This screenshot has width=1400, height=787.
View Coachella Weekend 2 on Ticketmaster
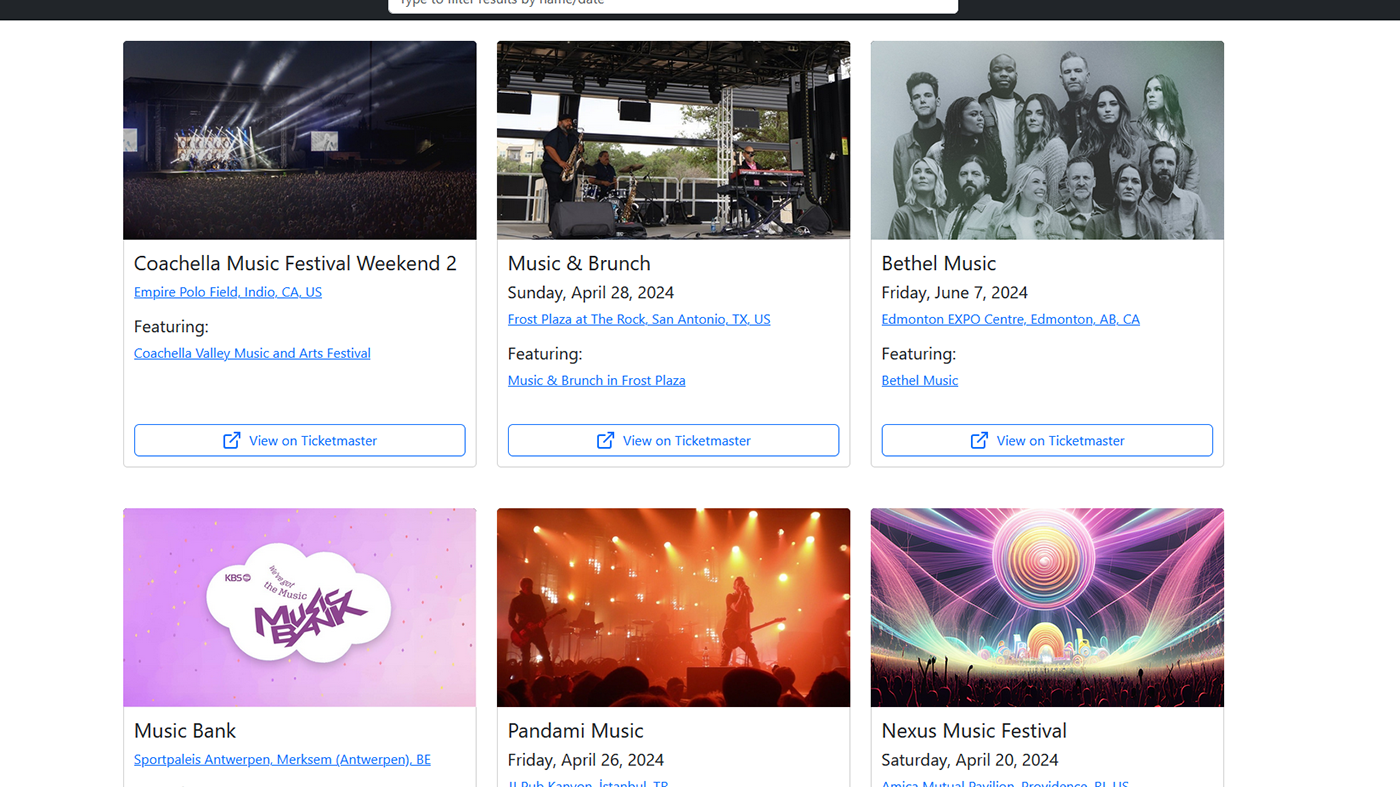(300, 440)
